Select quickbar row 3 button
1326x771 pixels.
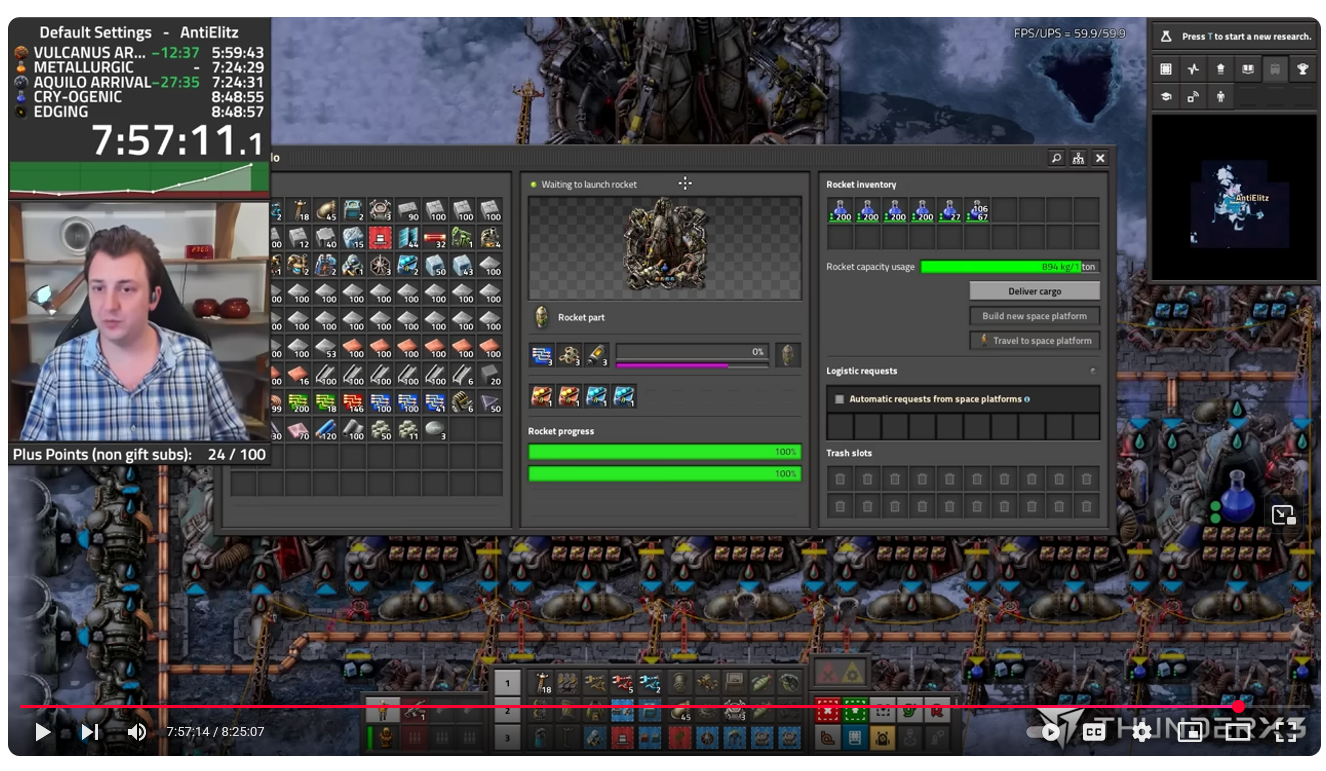pyautogui.click(x=507, y=739)
